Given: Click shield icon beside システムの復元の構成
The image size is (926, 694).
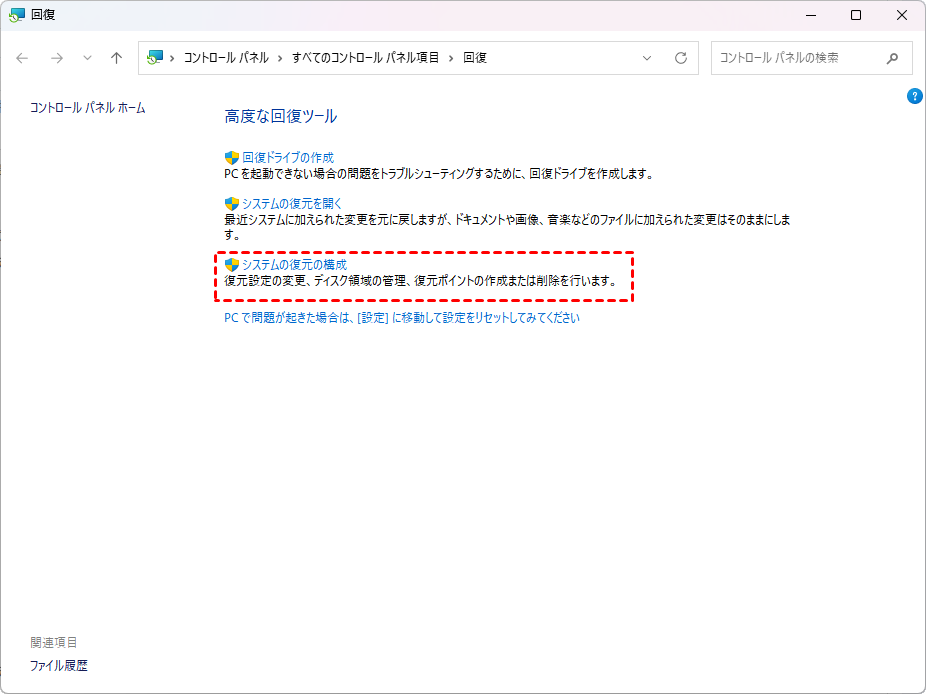Looking at the screenshot, I should (x=232, y=265).
